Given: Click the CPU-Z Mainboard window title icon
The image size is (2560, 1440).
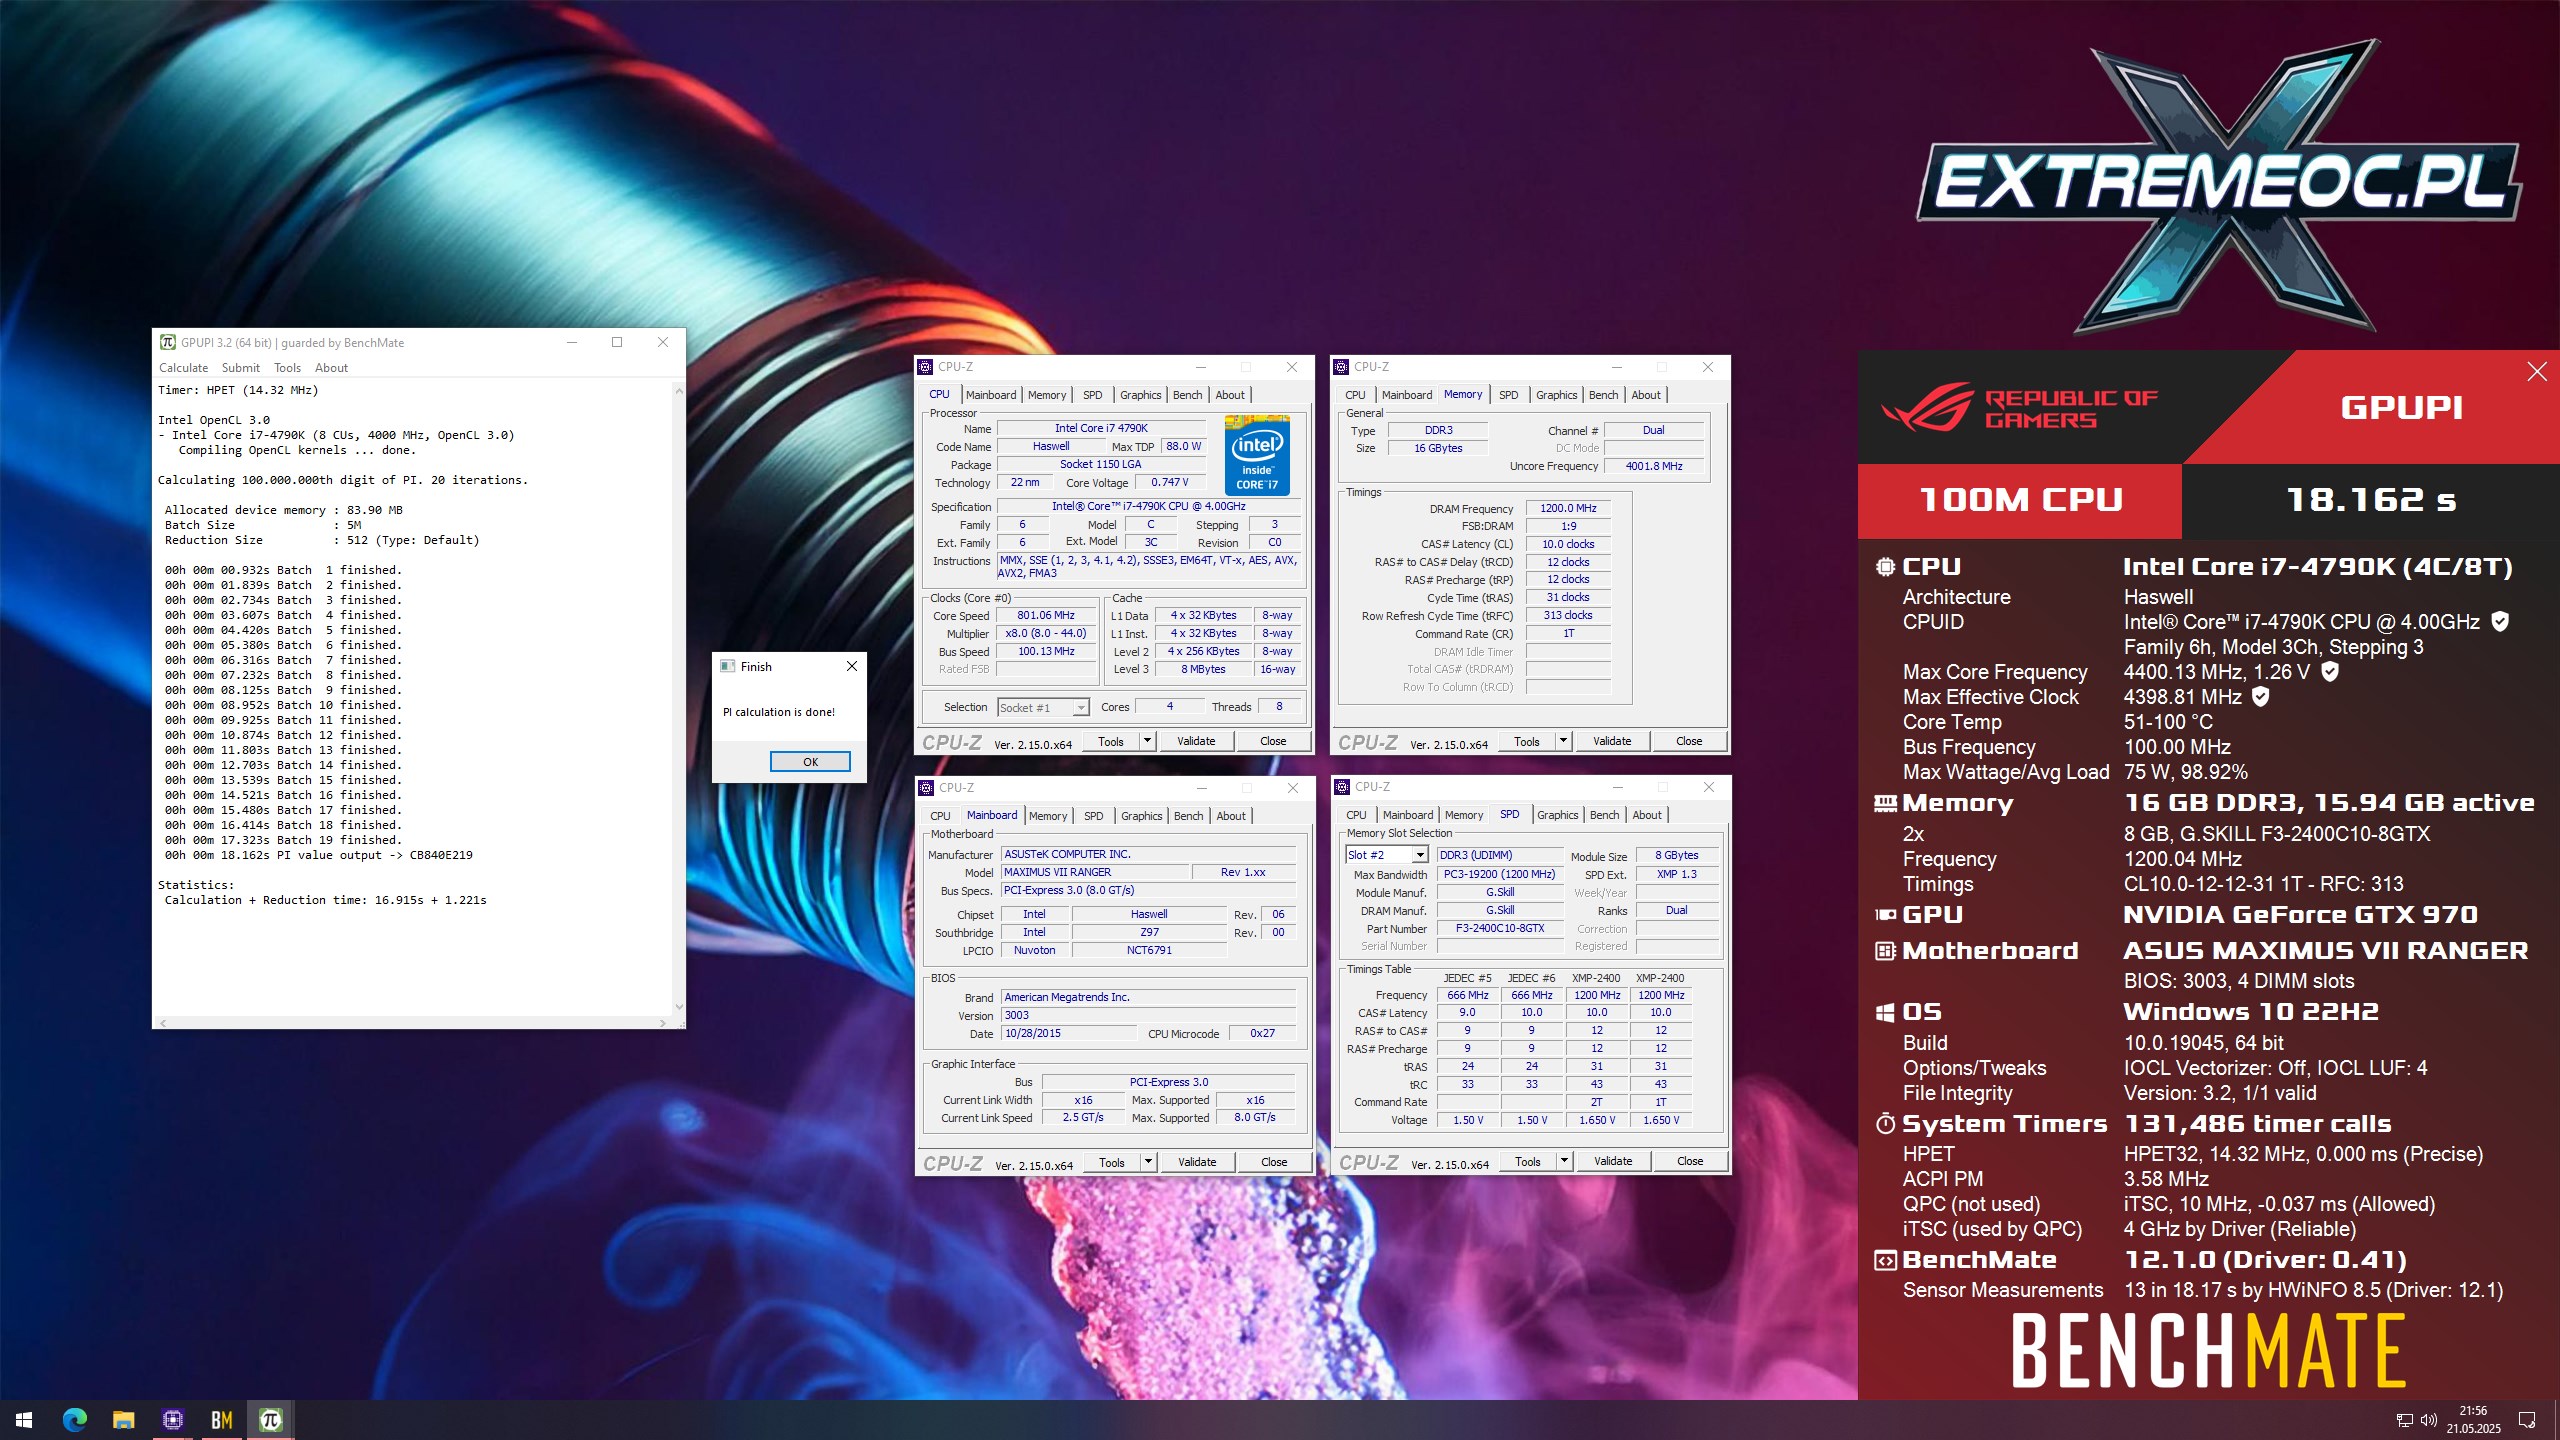Looking at the screenshot, I should click(x=927, y=788).
